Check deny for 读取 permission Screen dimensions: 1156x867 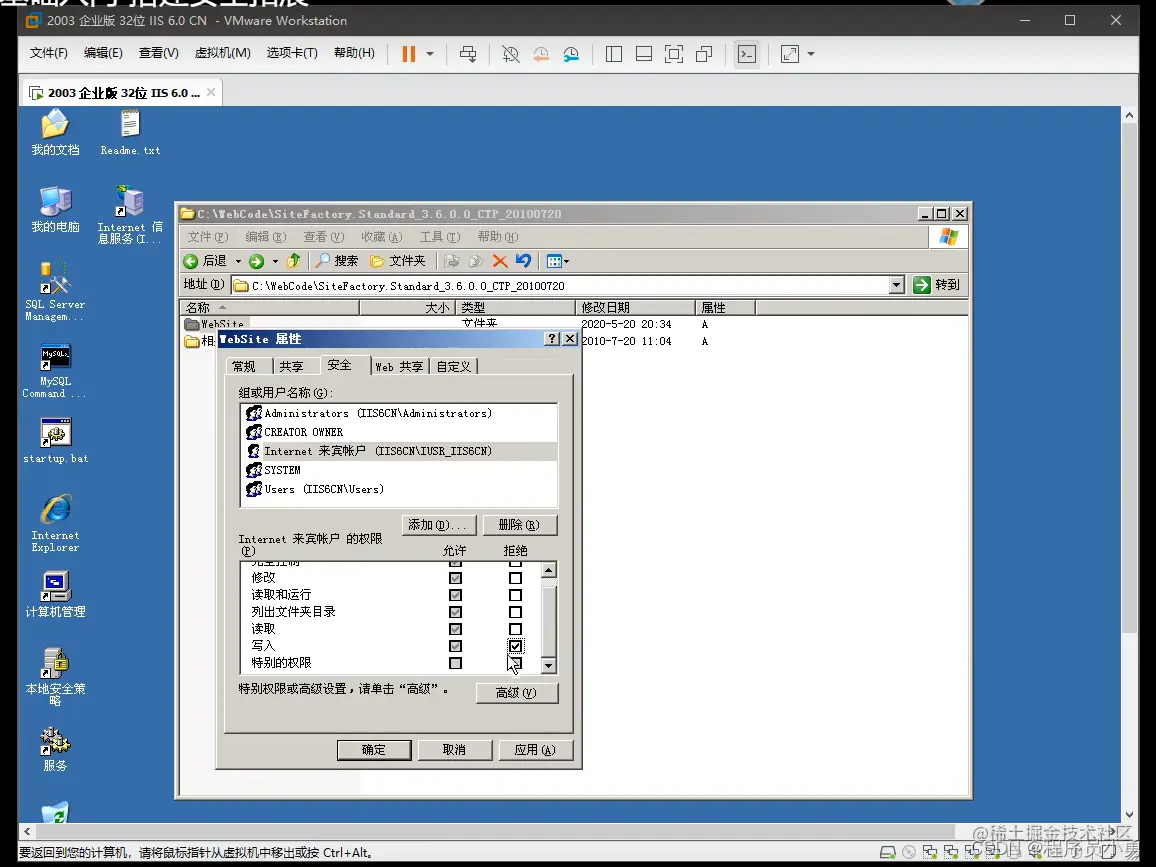point(515,629)
